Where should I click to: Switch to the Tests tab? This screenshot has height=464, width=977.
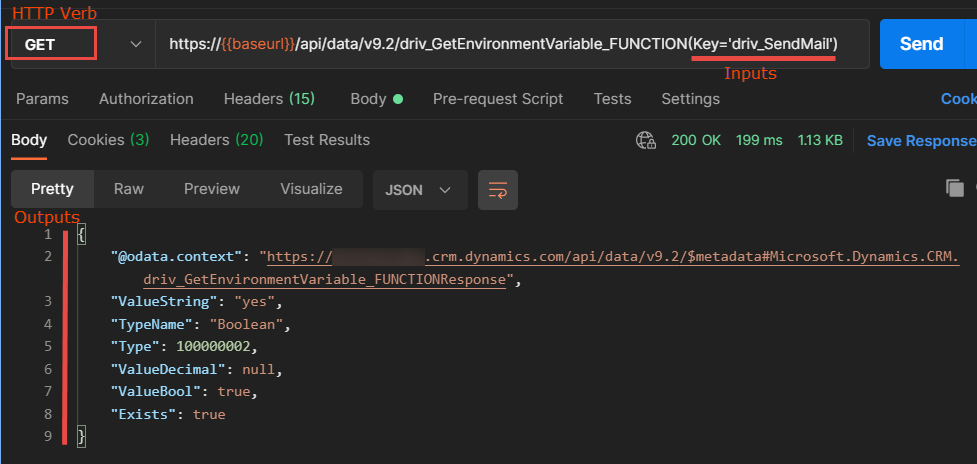(x=612, y=99)
